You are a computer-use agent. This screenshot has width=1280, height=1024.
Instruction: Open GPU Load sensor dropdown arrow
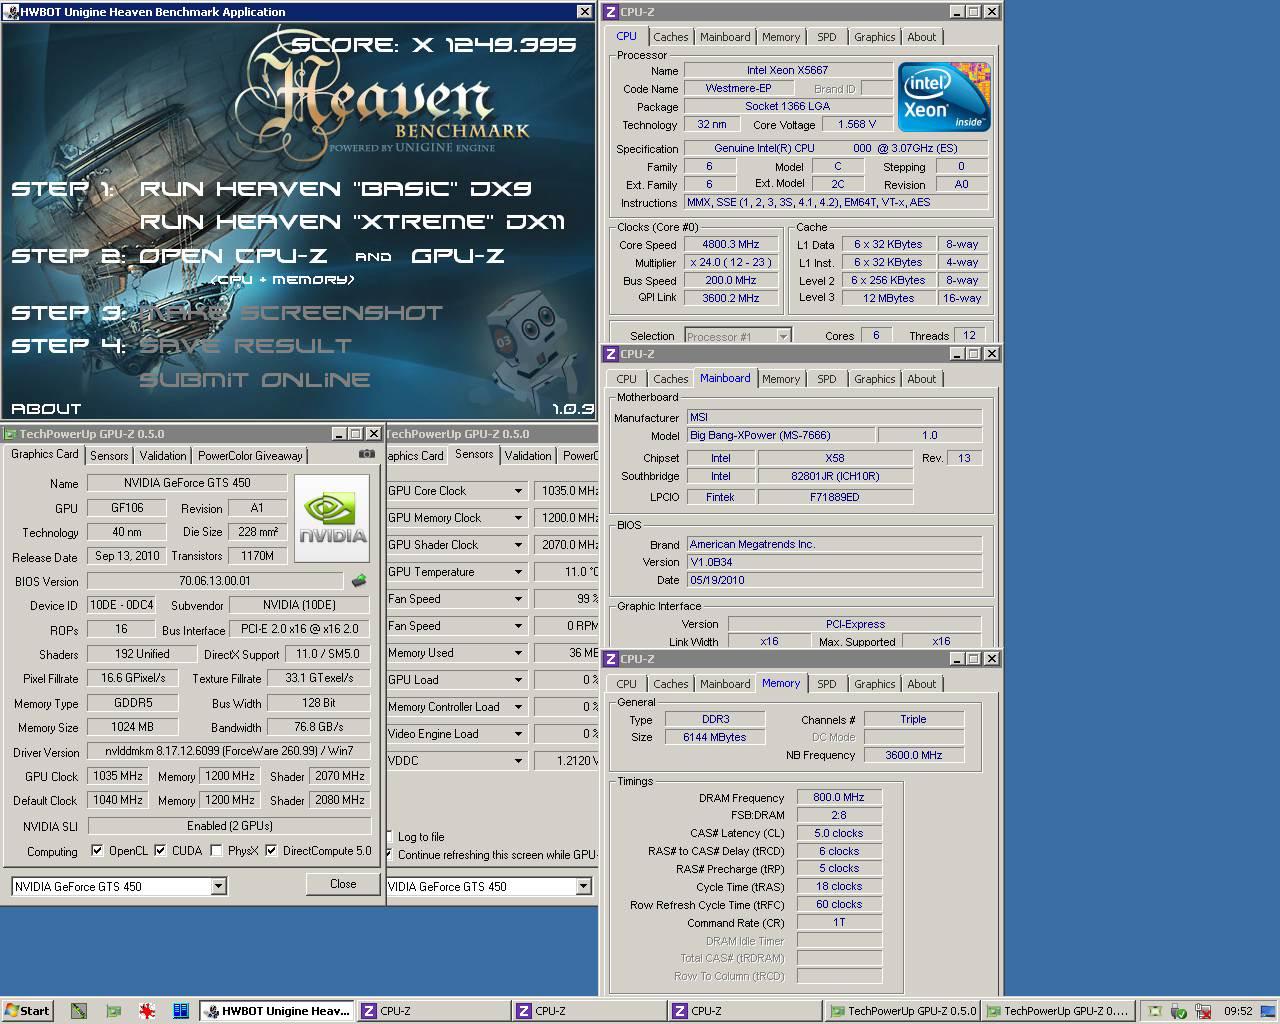[518, 680]
